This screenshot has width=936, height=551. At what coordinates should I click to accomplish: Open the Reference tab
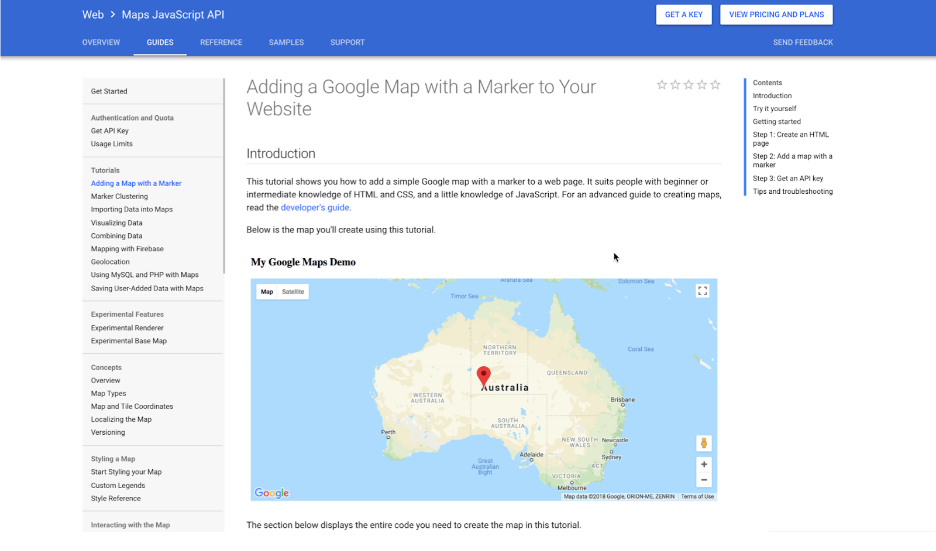(221, 42)
